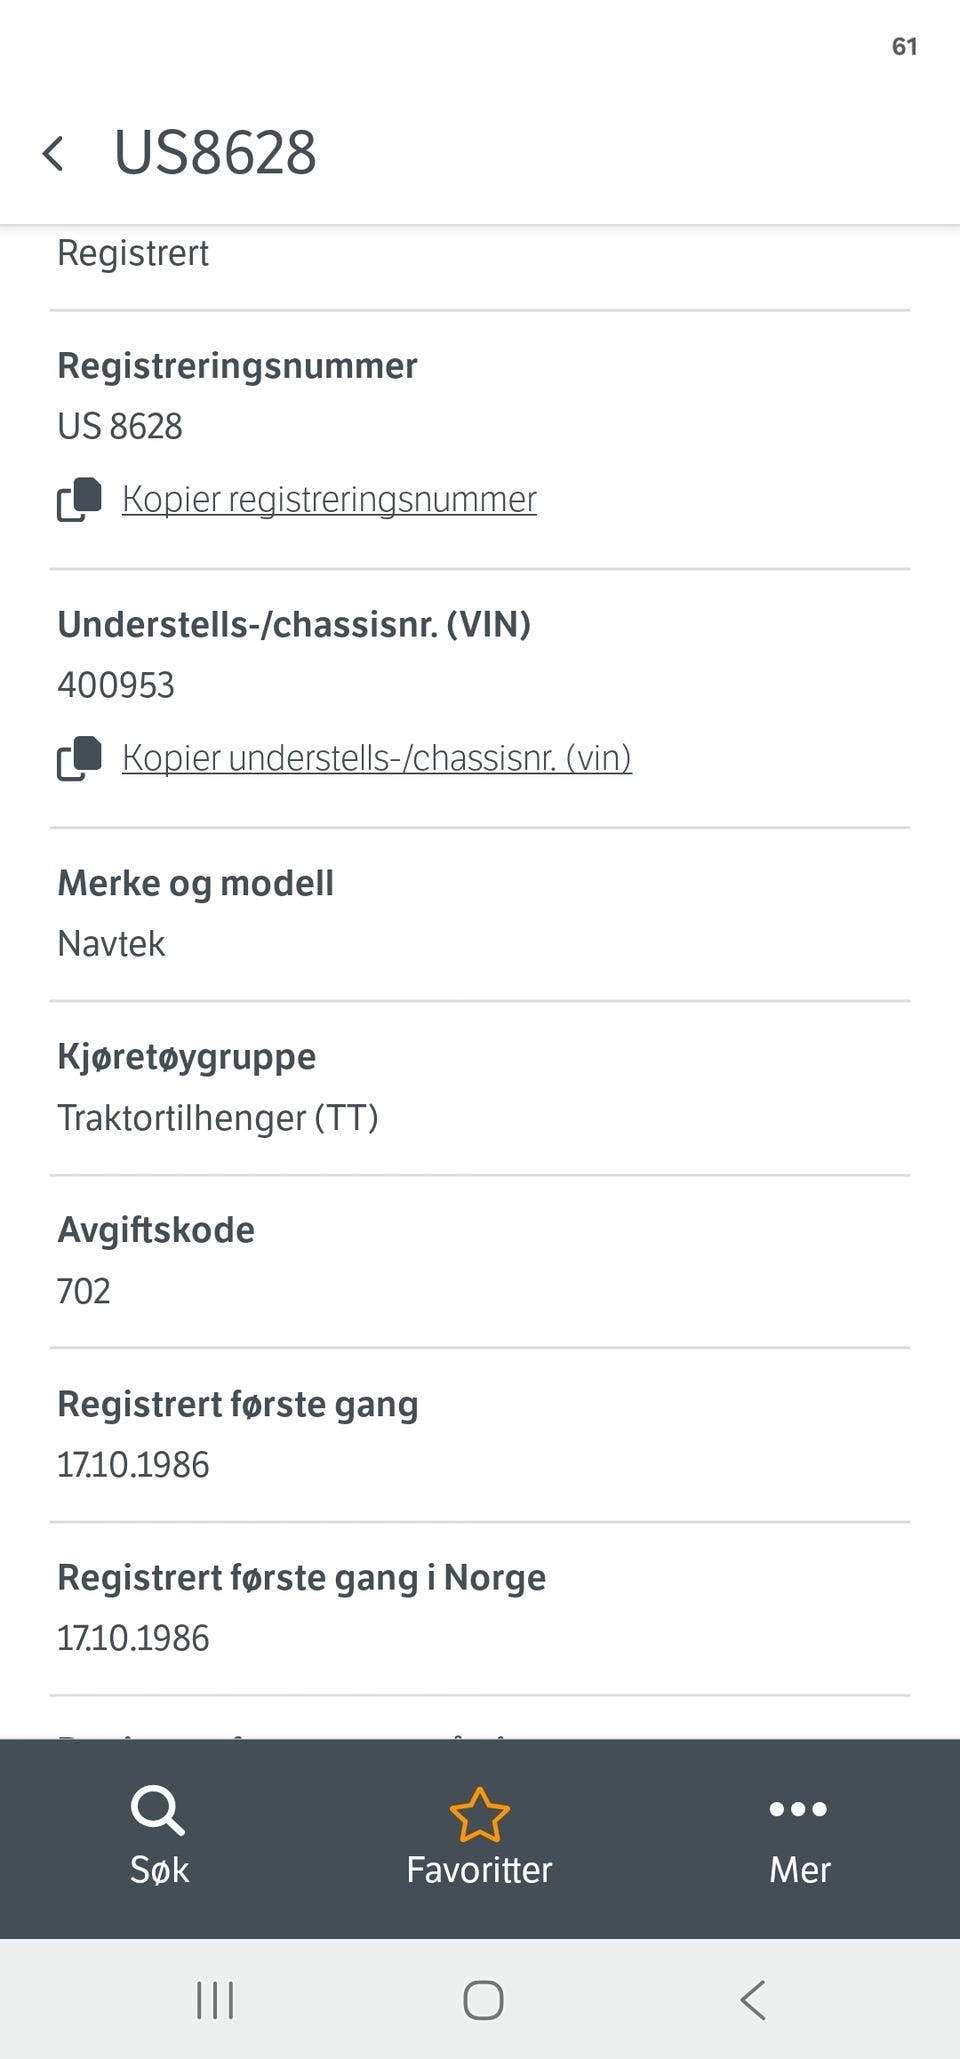The width and height of the screenshot is (960, 2059).
Task: Tap the Traktortilhenger (TT) vehicle group value
Action: 218,1117
